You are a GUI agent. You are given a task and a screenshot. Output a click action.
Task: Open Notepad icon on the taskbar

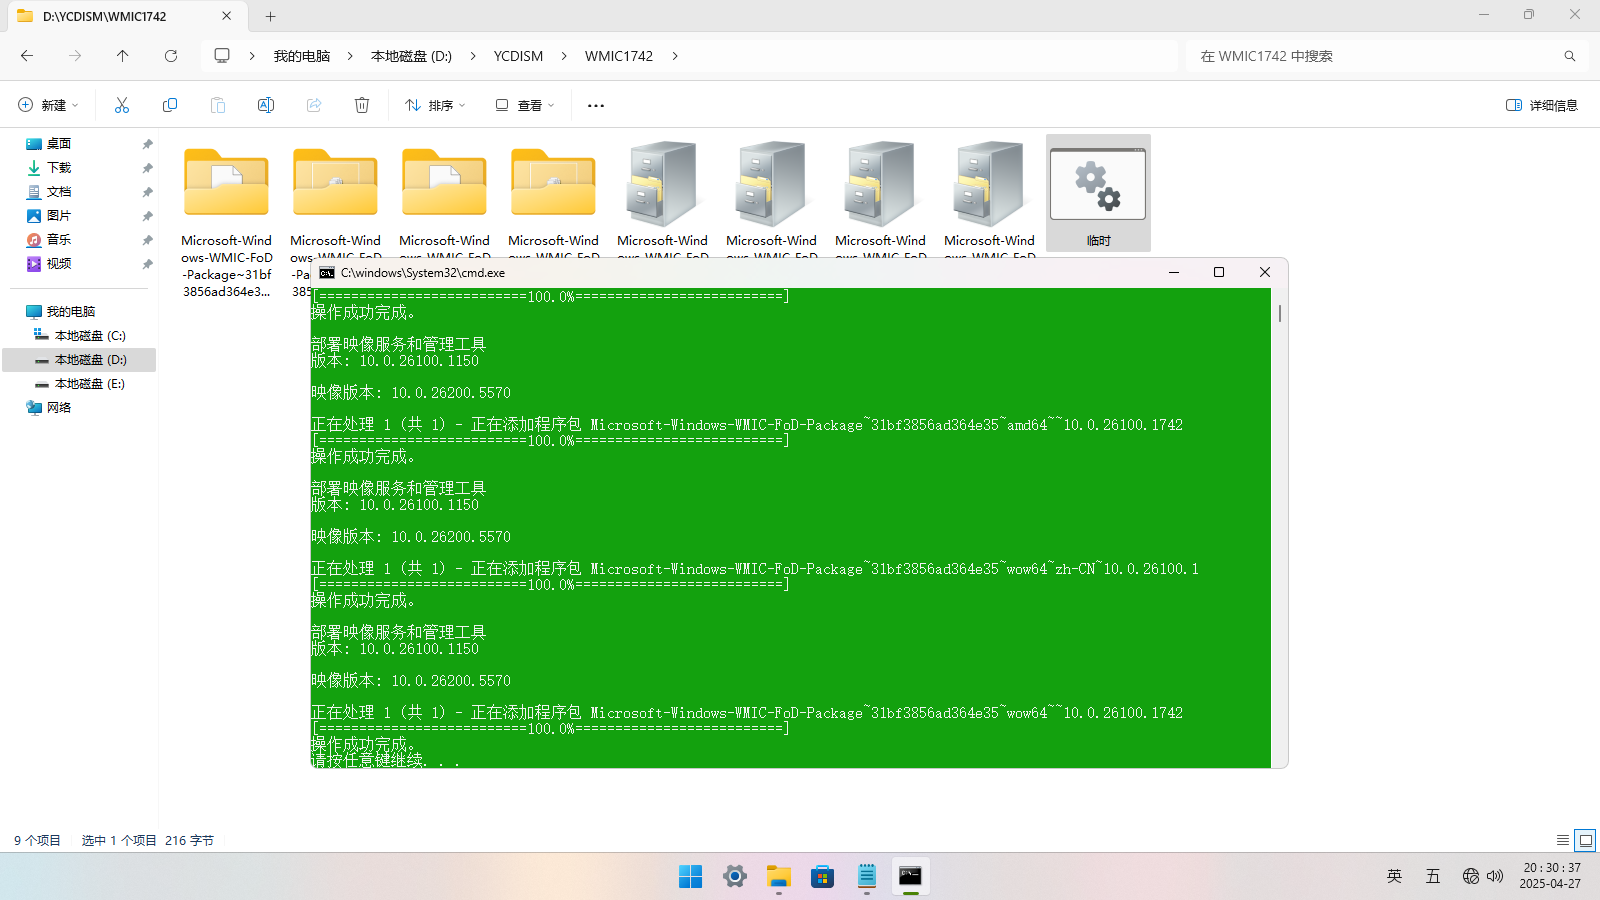click(x=867, y=877)
